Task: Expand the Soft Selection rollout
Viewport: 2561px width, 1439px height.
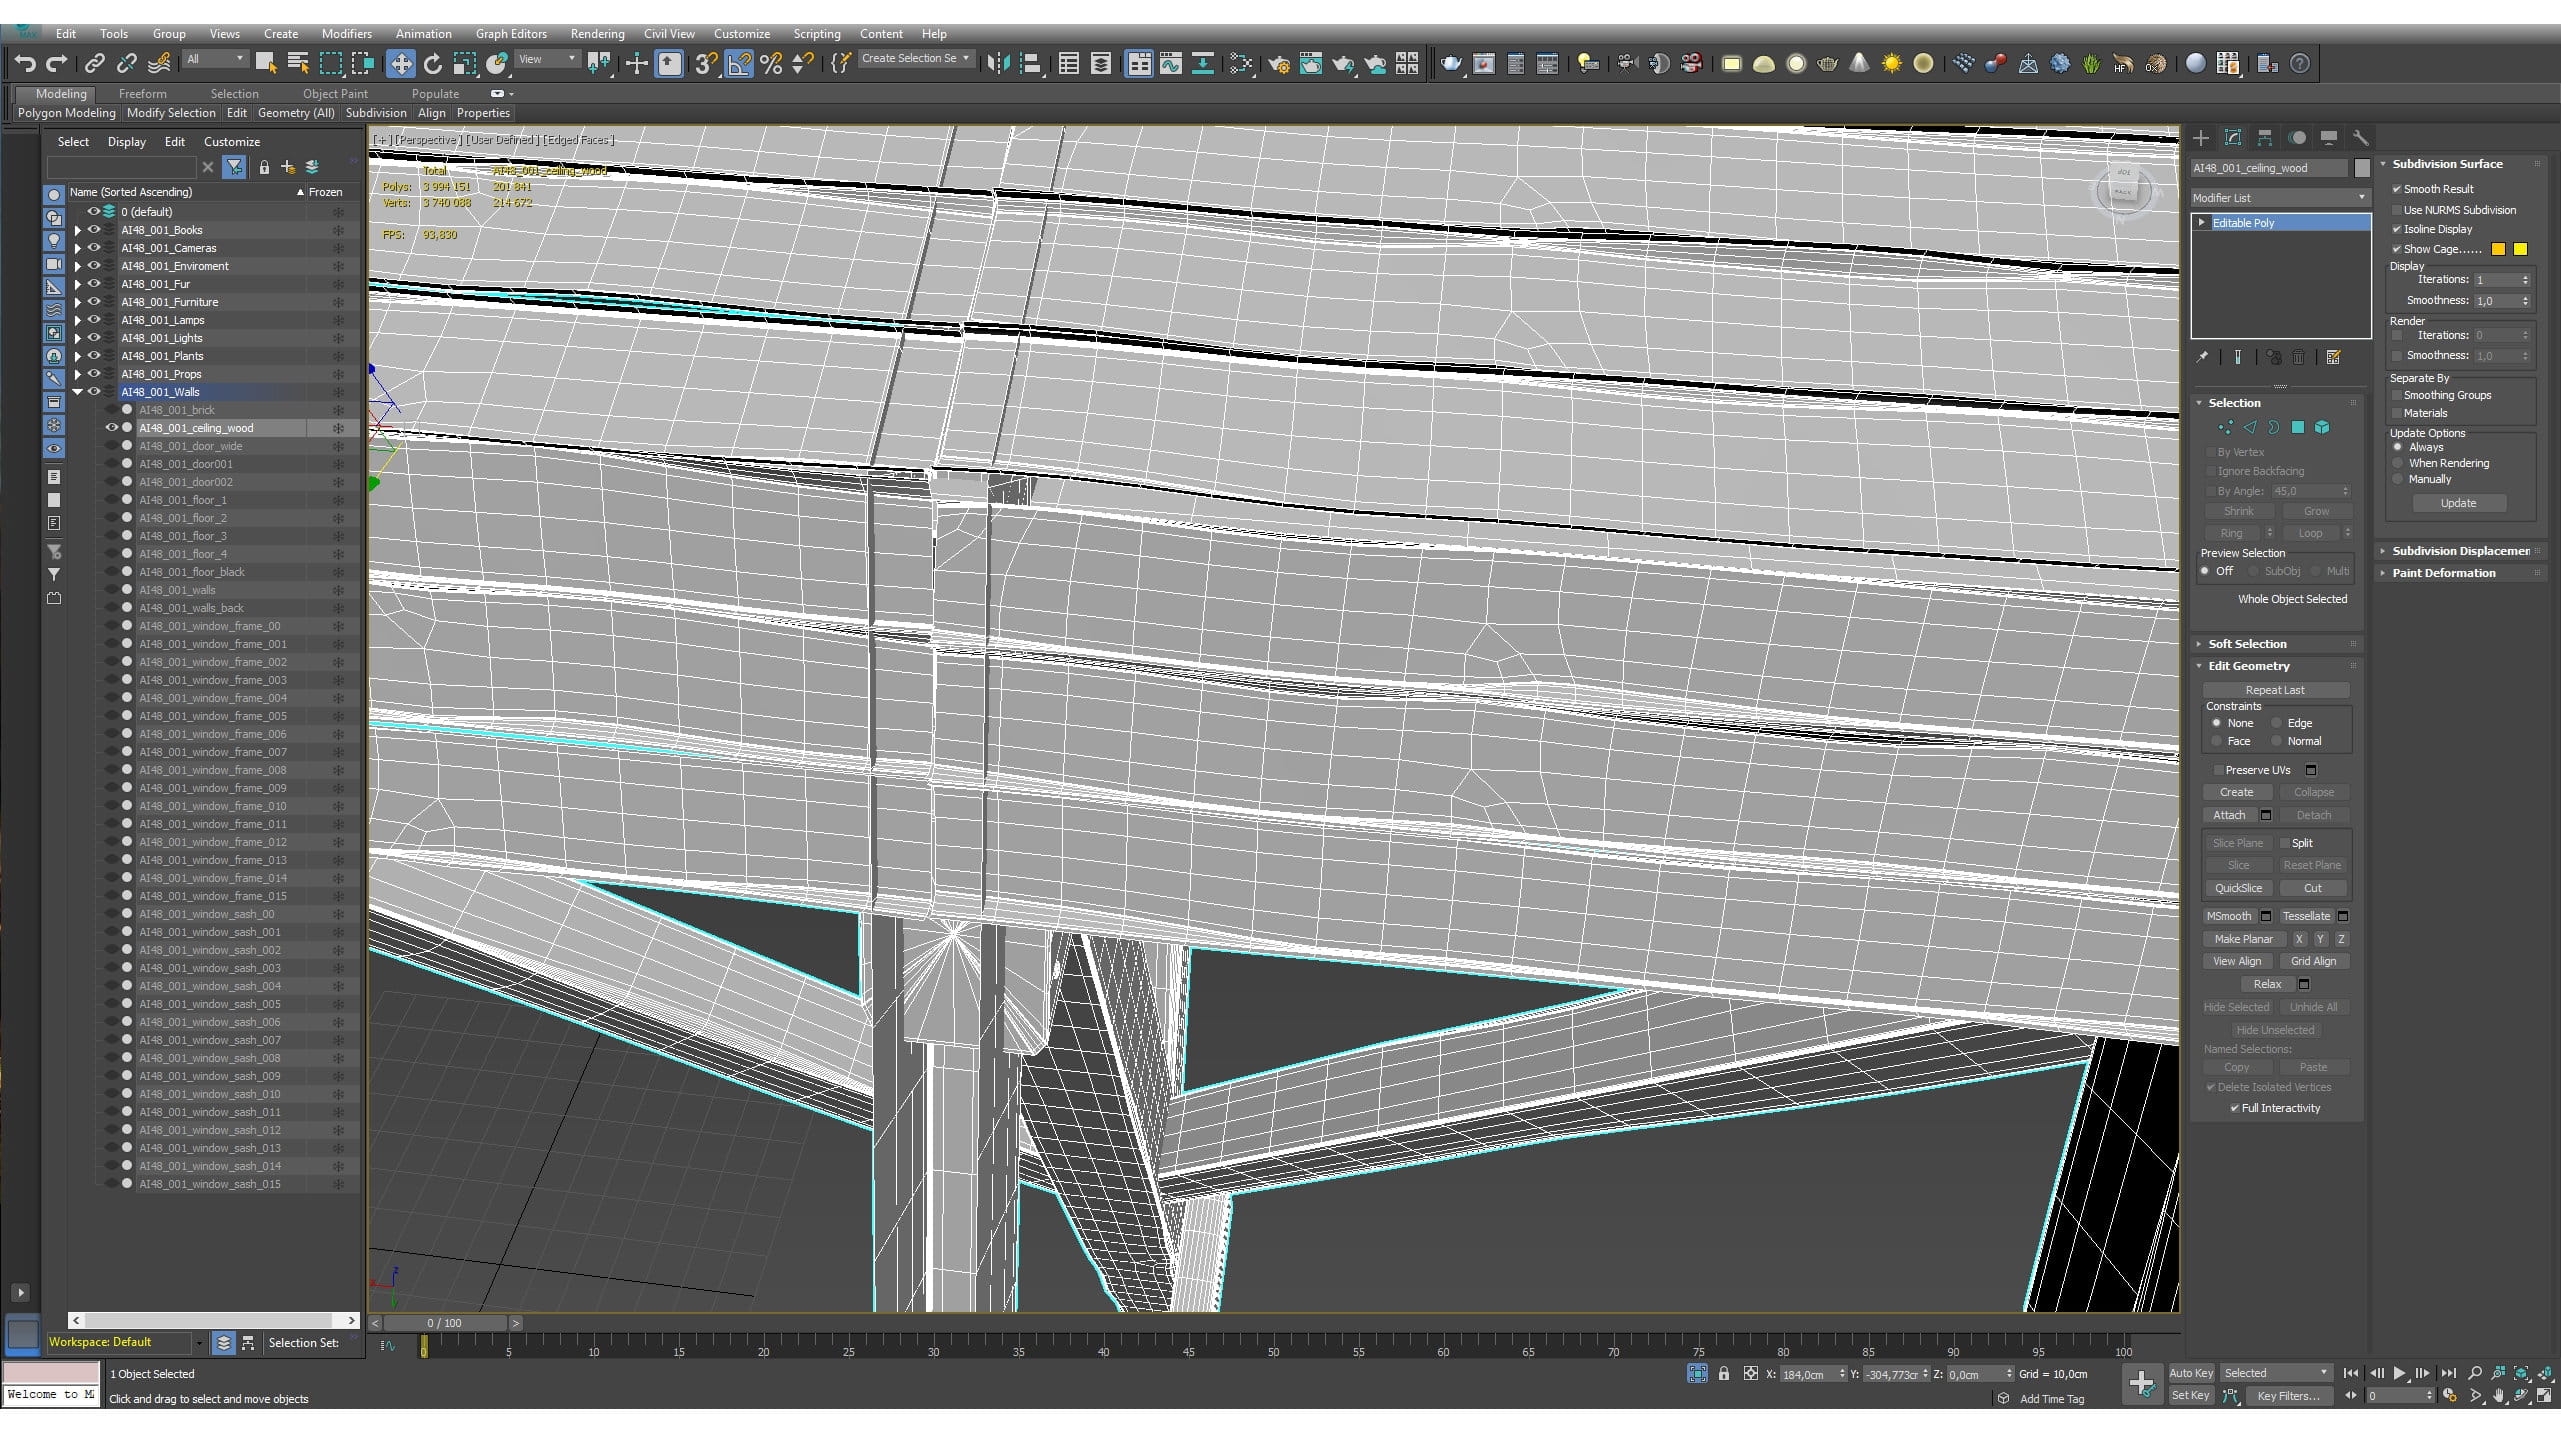Action: tap(2247, 644)
